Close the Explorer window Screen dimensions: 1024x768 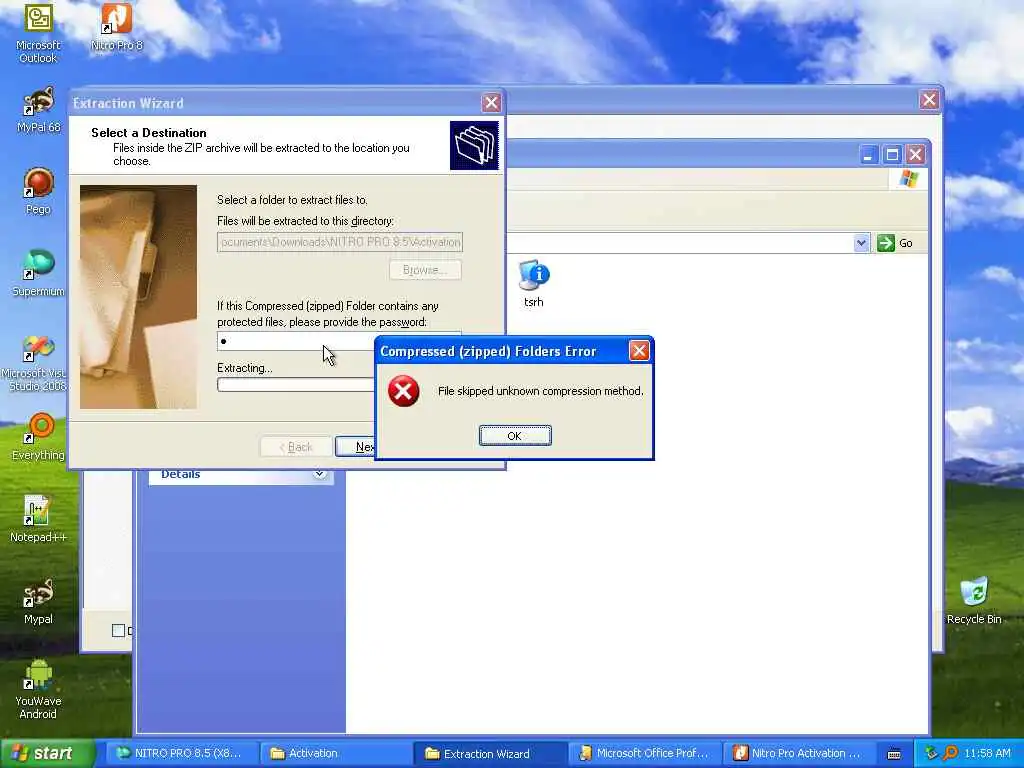[916, 155]
